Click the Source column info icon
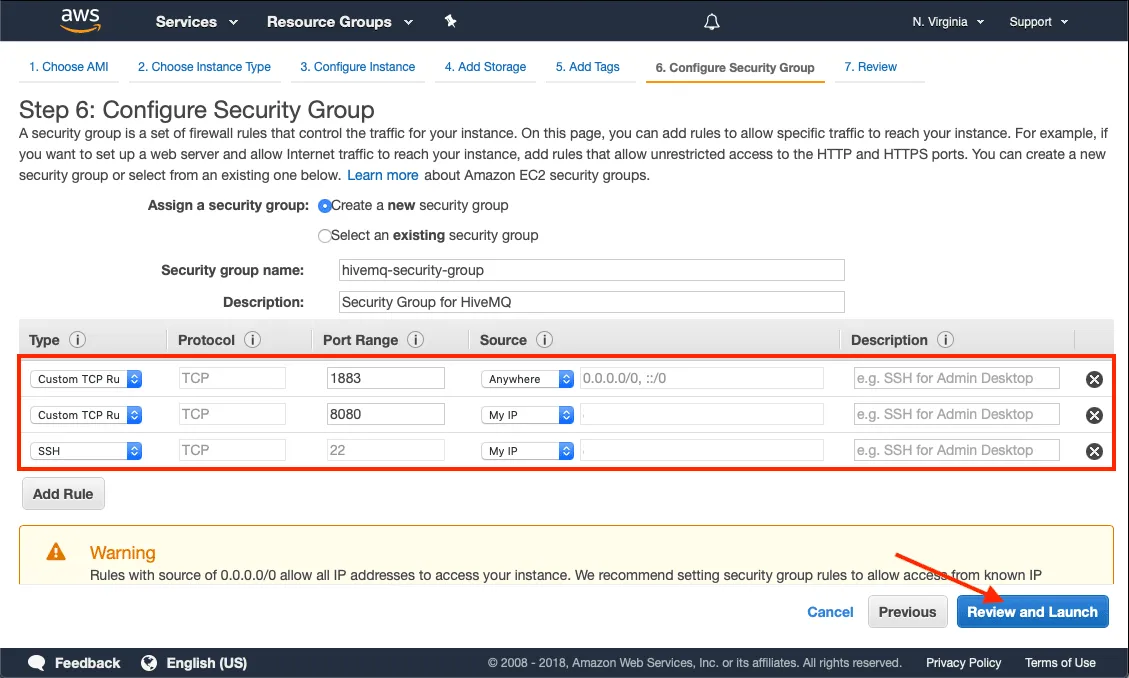The image size is (1129, 678). point(543,340)
